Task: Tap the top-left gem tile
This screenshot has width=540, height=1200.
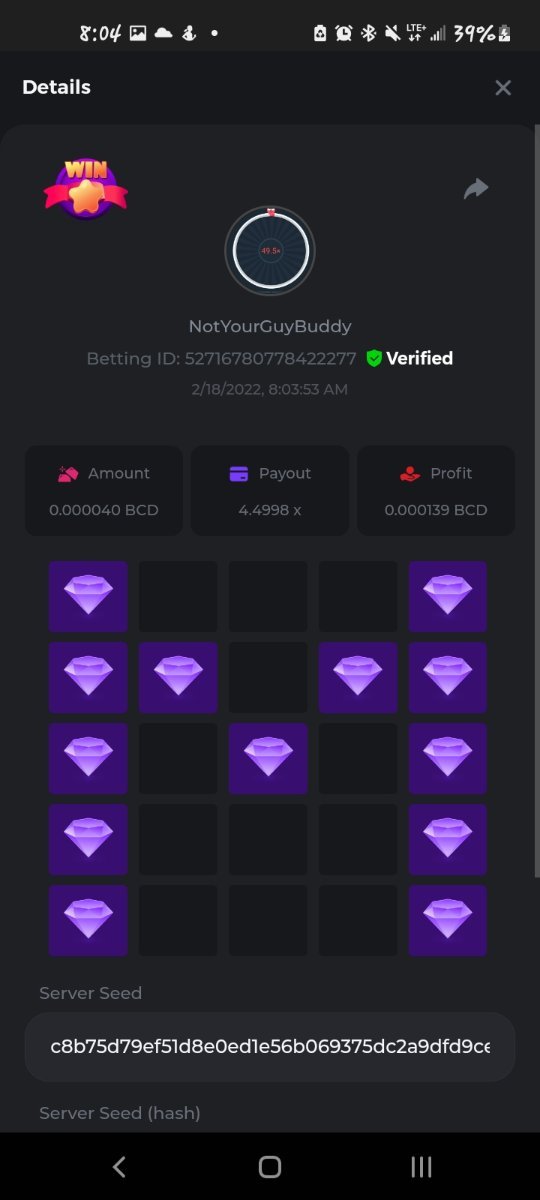Action: (88, 596)
